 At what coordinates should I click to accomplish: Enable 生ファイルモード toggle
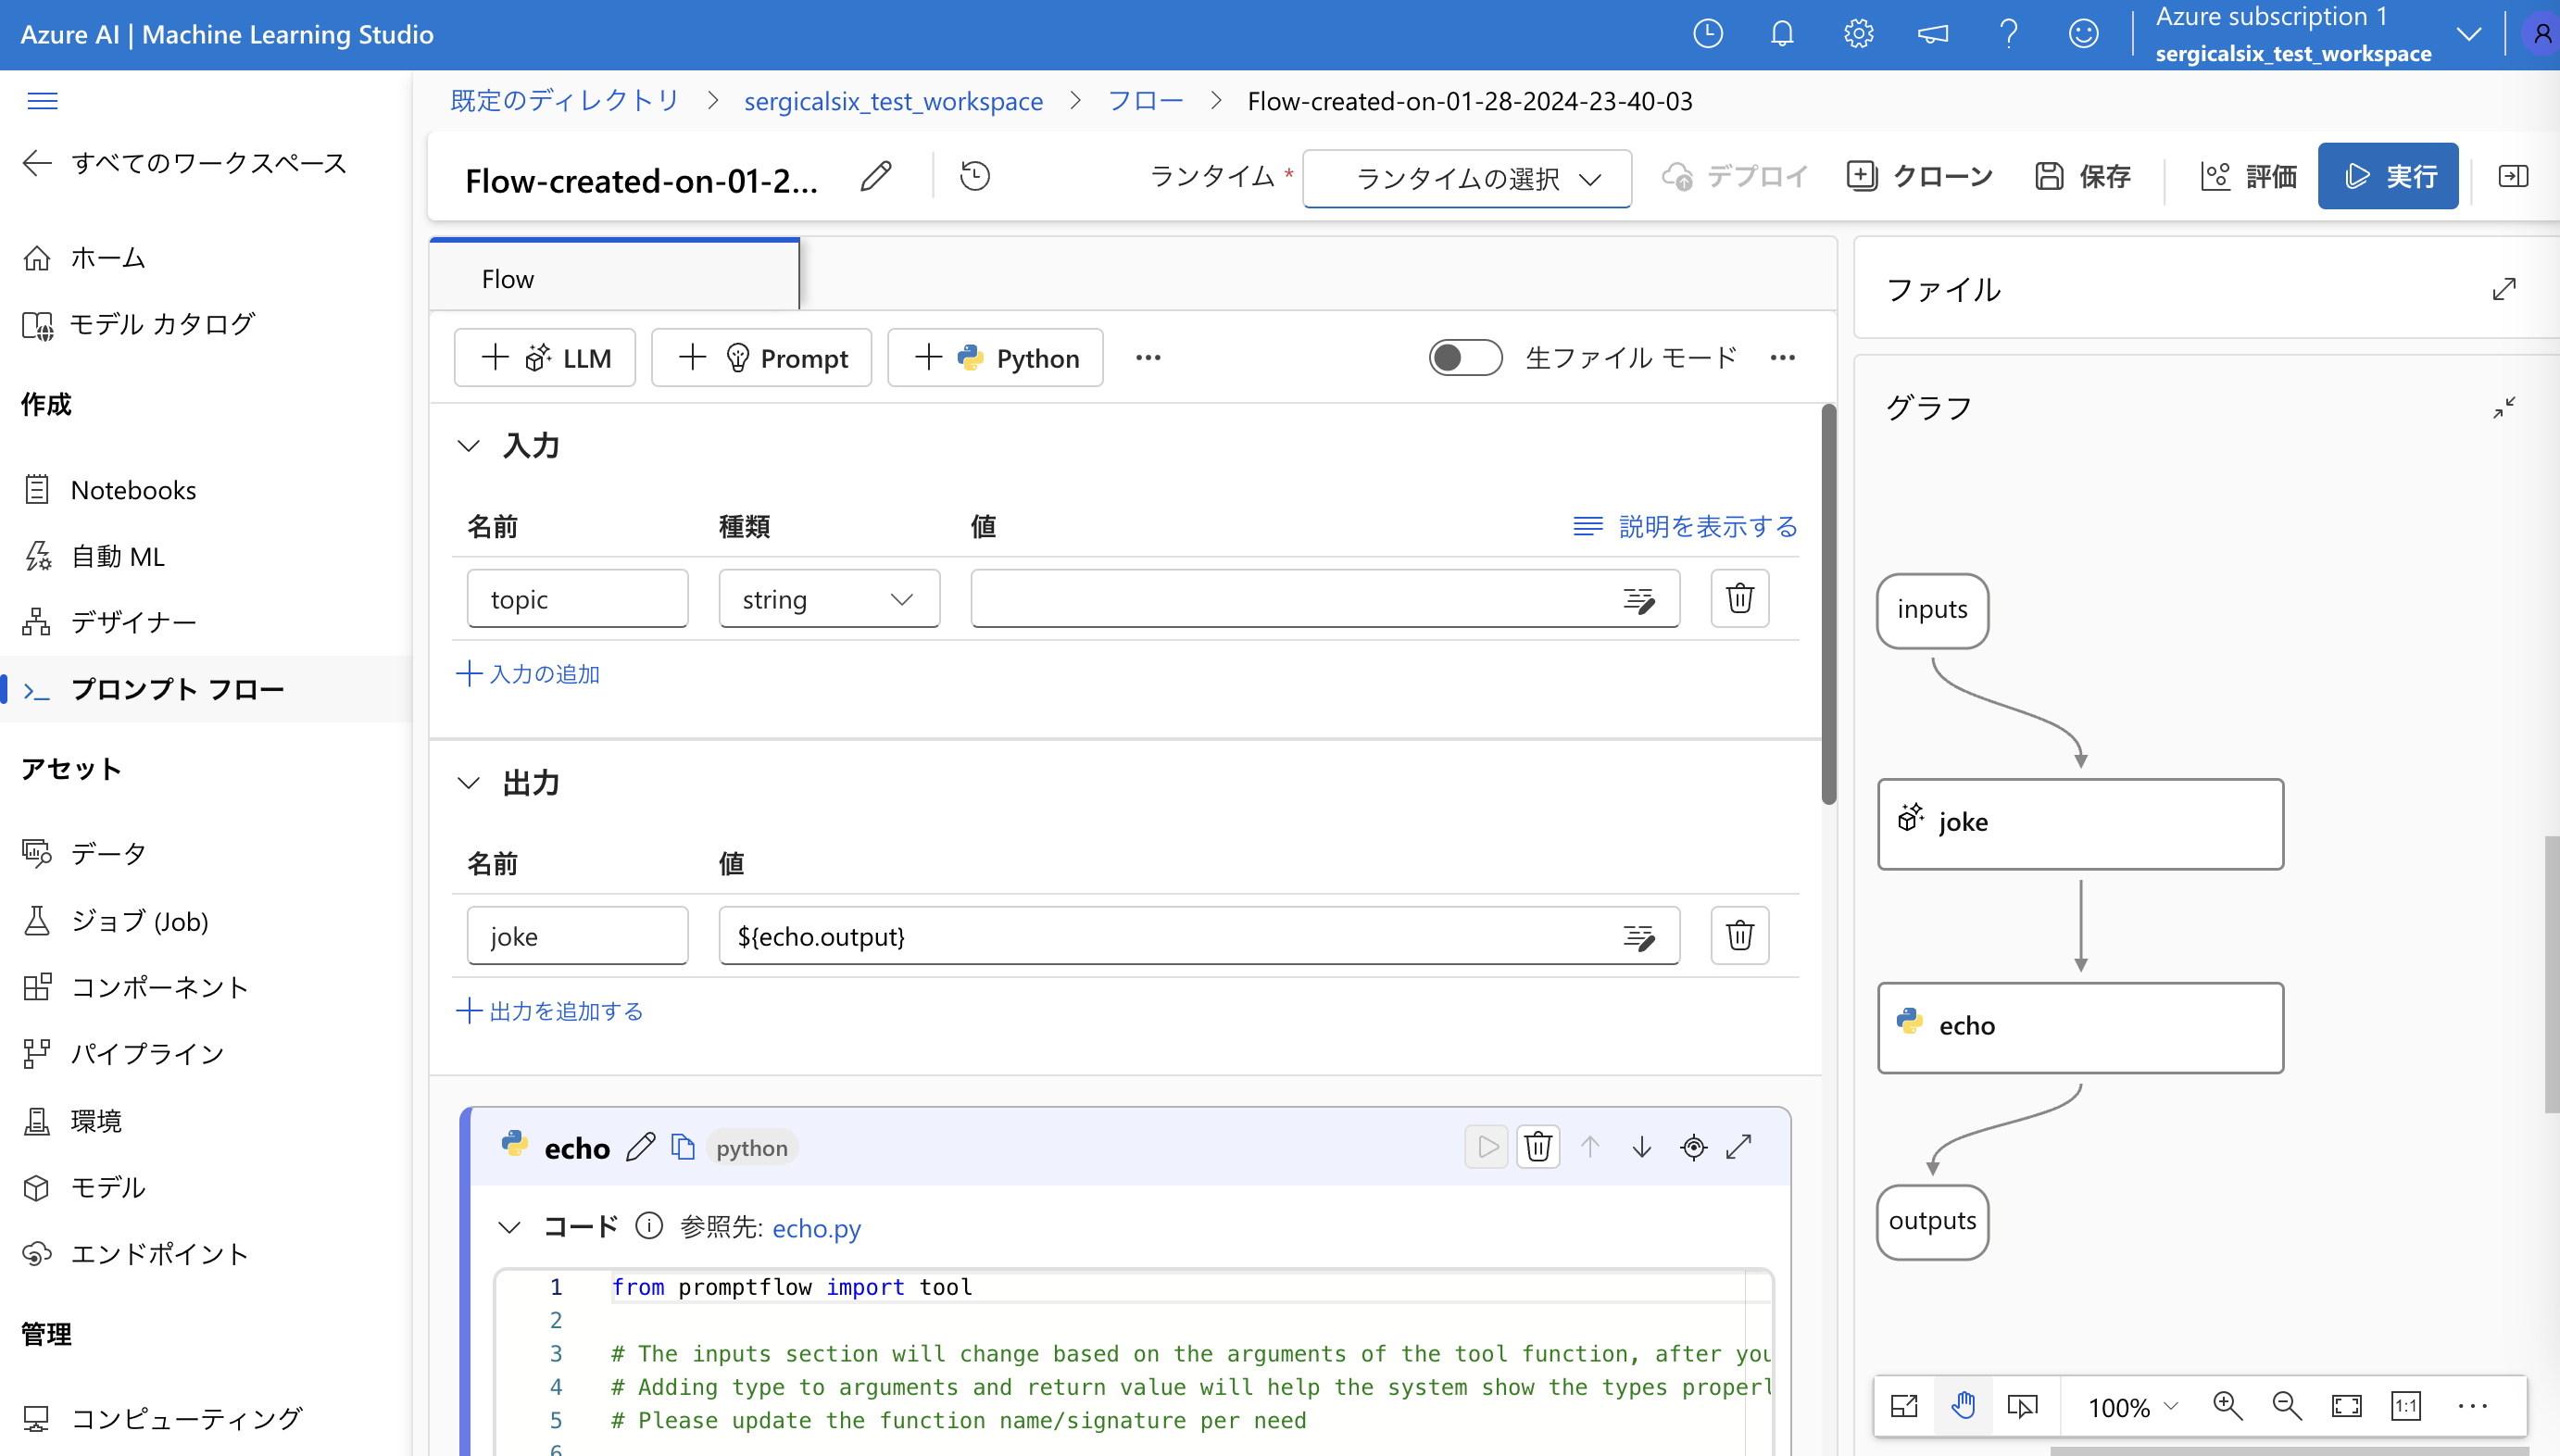[1464, 357]
